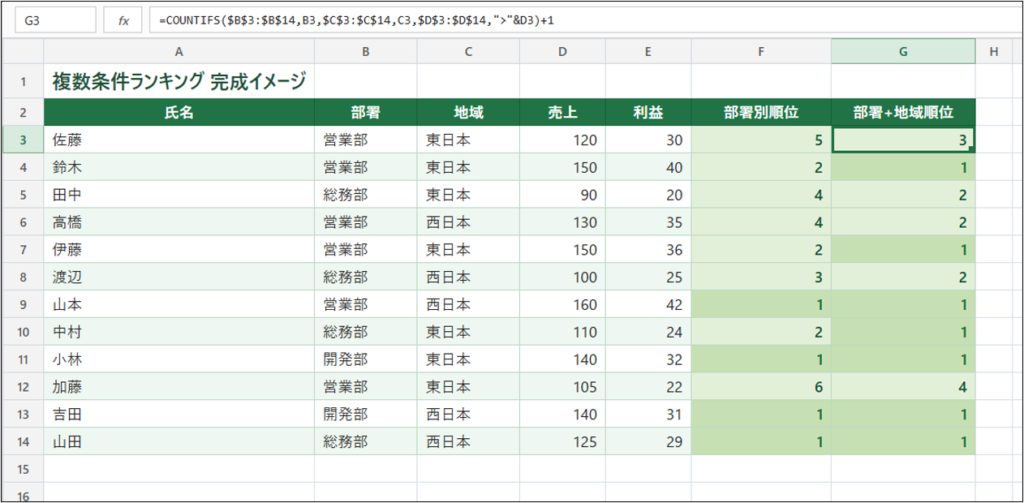Select the cell containing 伊藤
This screenshot has height=503, width=1024.
tap(179, 250)
